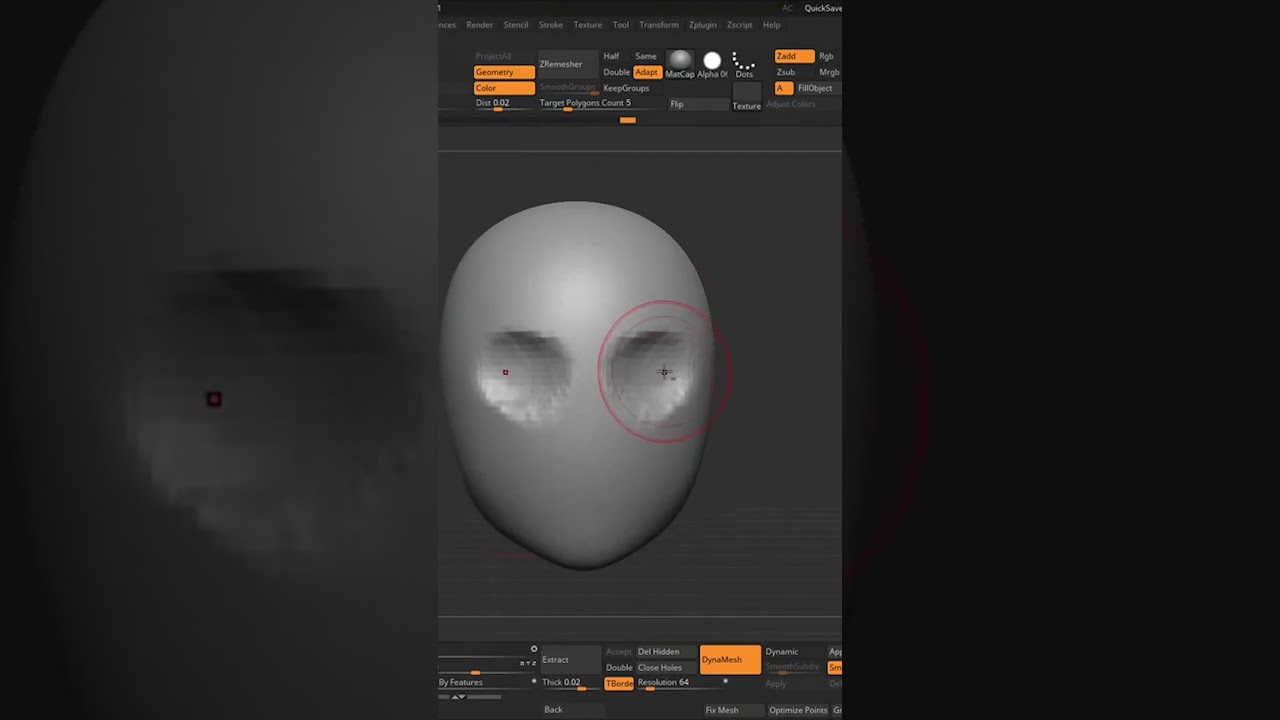Open the MatCap material picker

(x=680, y=64)
